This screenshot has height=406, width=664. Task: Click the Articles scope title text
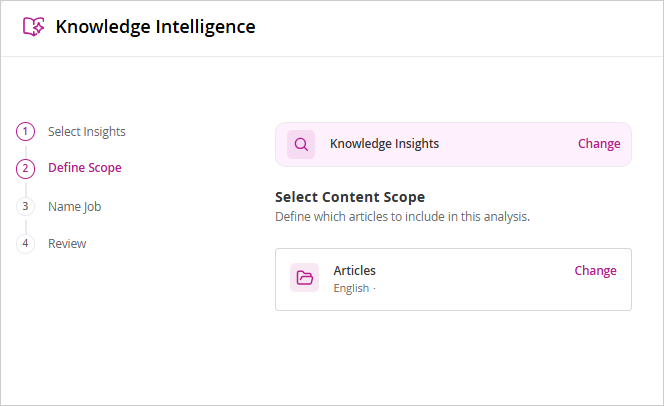[x=354, y=271]
